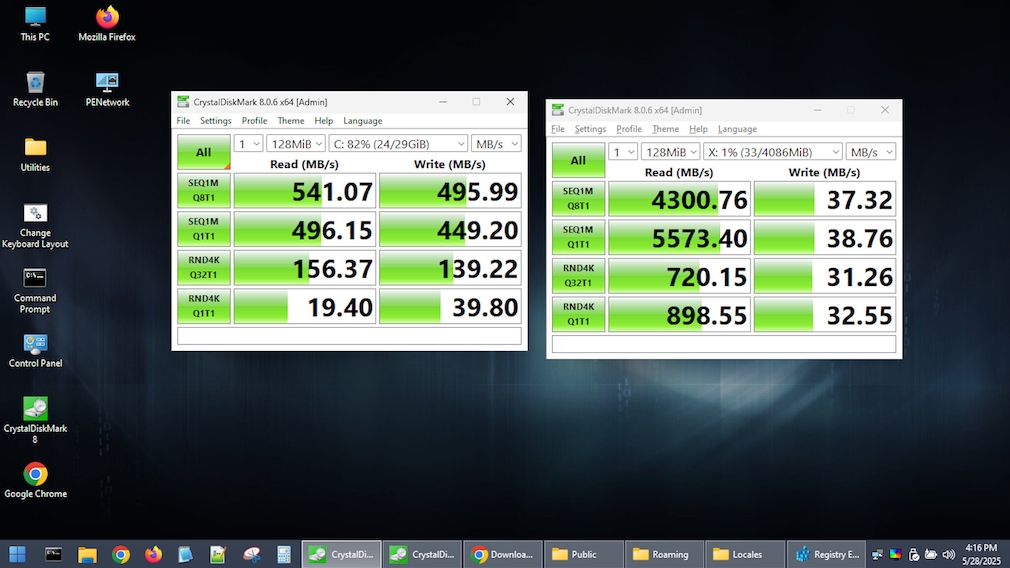Open MB/s unit dropdown in right window
This screenshot has width=1010, height=568.
871,152
